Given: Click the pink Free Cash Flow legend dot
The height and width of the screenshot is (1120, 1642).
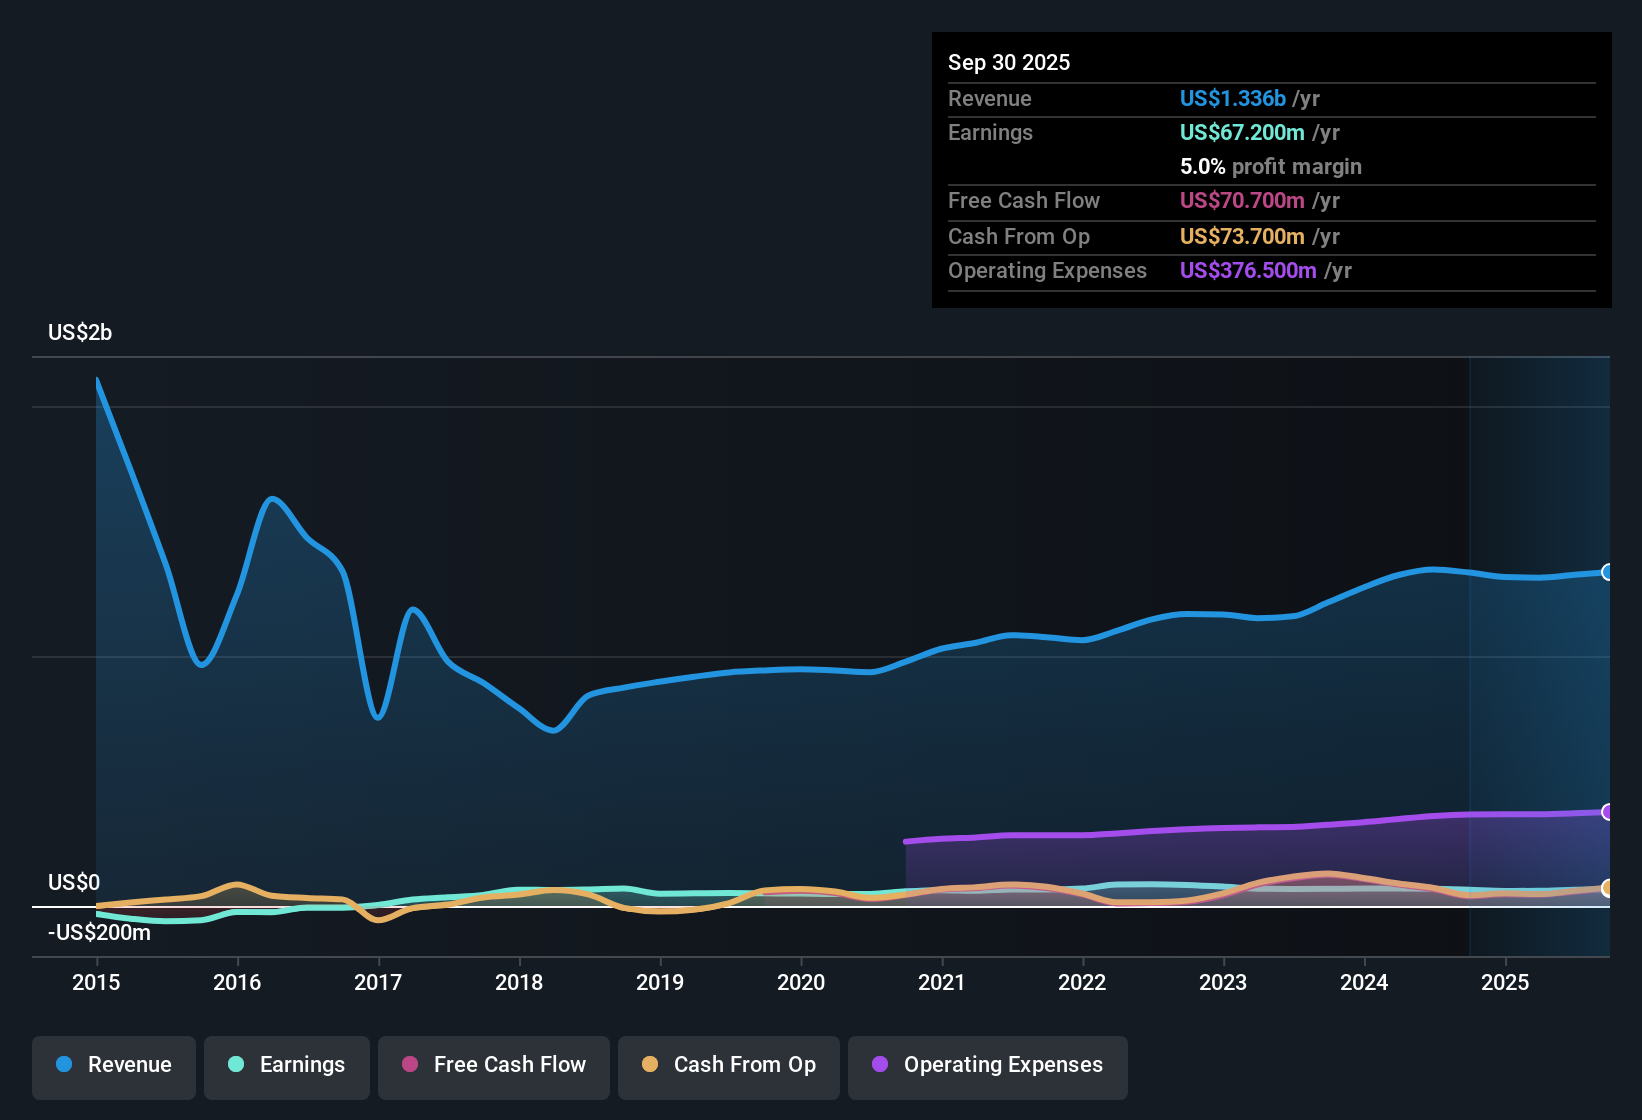Looking at the screenshot, I should pos(409,1065).
